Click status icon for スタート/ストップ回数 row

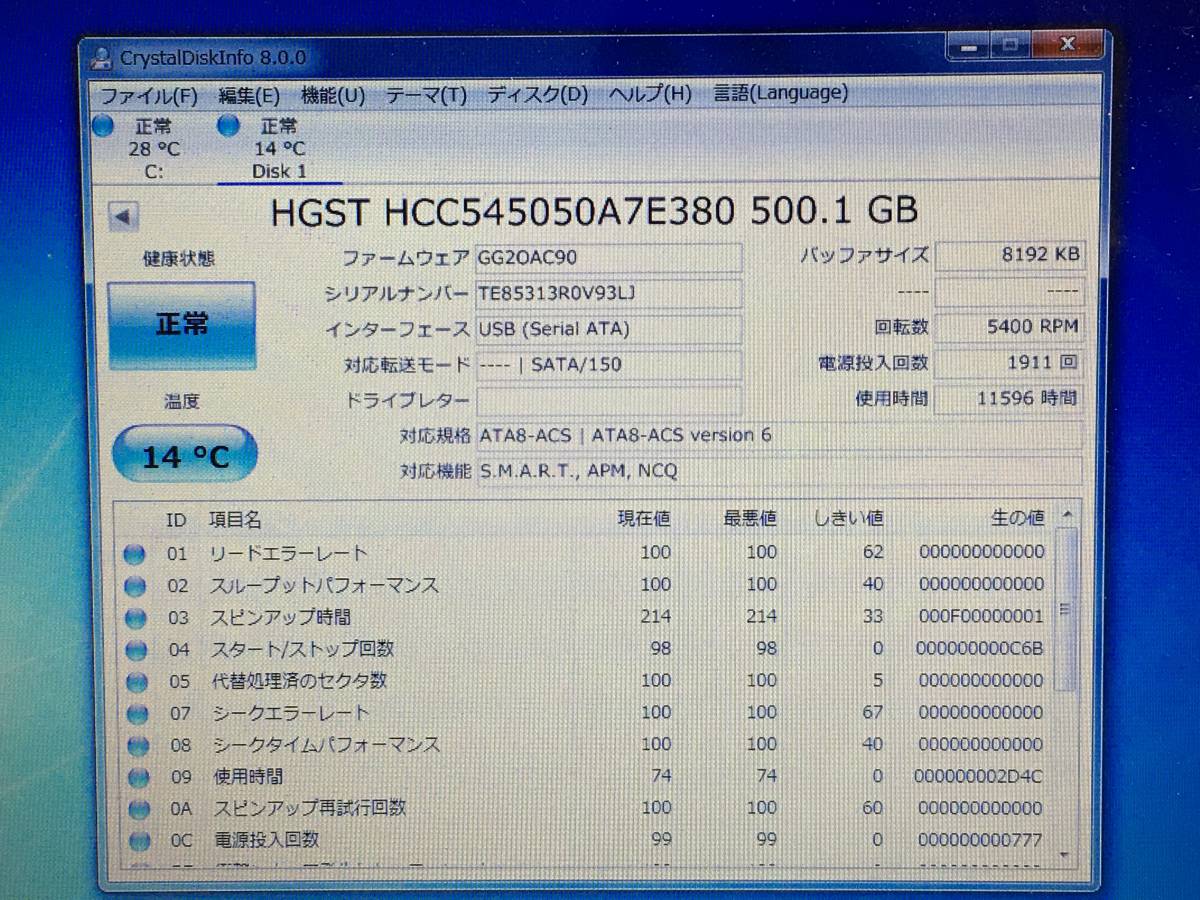pyautogui.click(x=135, y=651)
